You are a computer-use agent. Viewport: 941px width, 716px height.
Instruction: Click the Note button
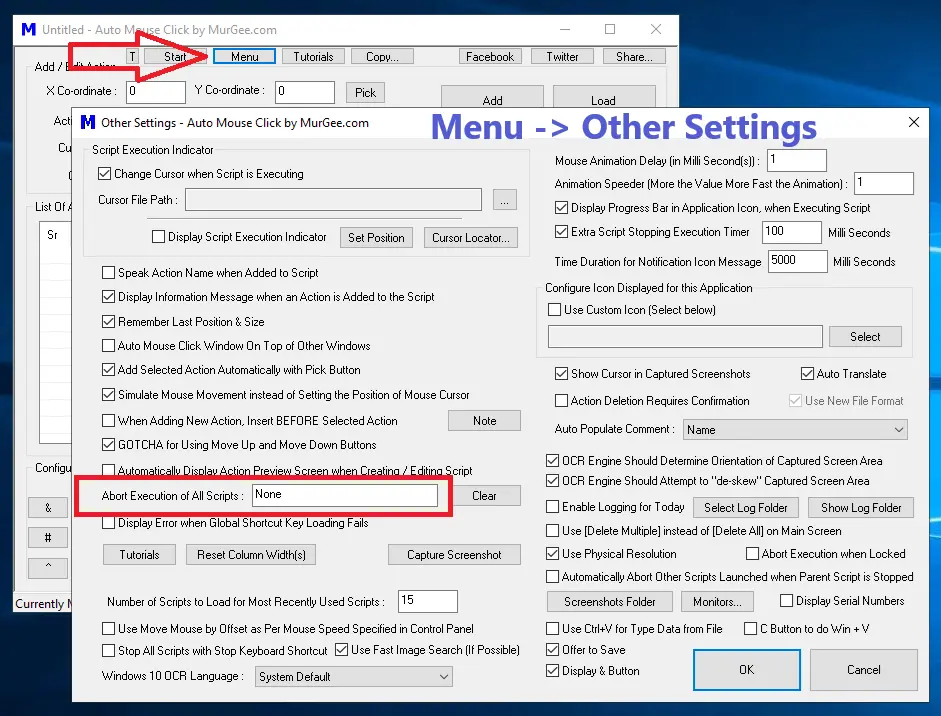484,421
